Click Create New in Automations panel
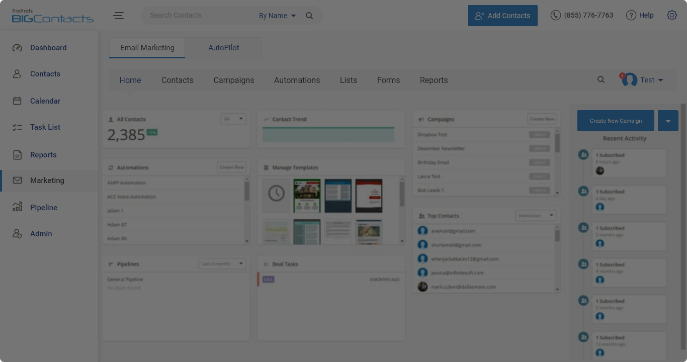The width and height of the screenshot is (687, 362). tap(232, 167)
